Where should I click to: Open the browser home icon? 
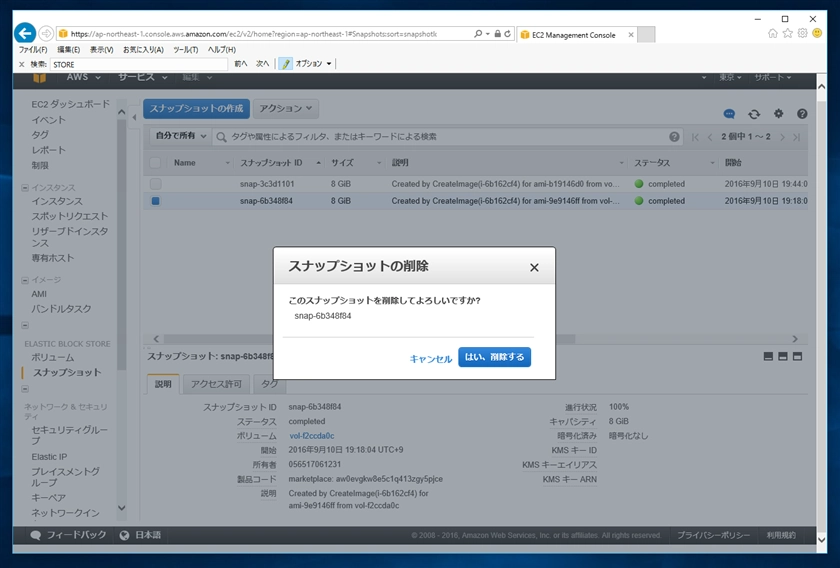pos(772,33)
